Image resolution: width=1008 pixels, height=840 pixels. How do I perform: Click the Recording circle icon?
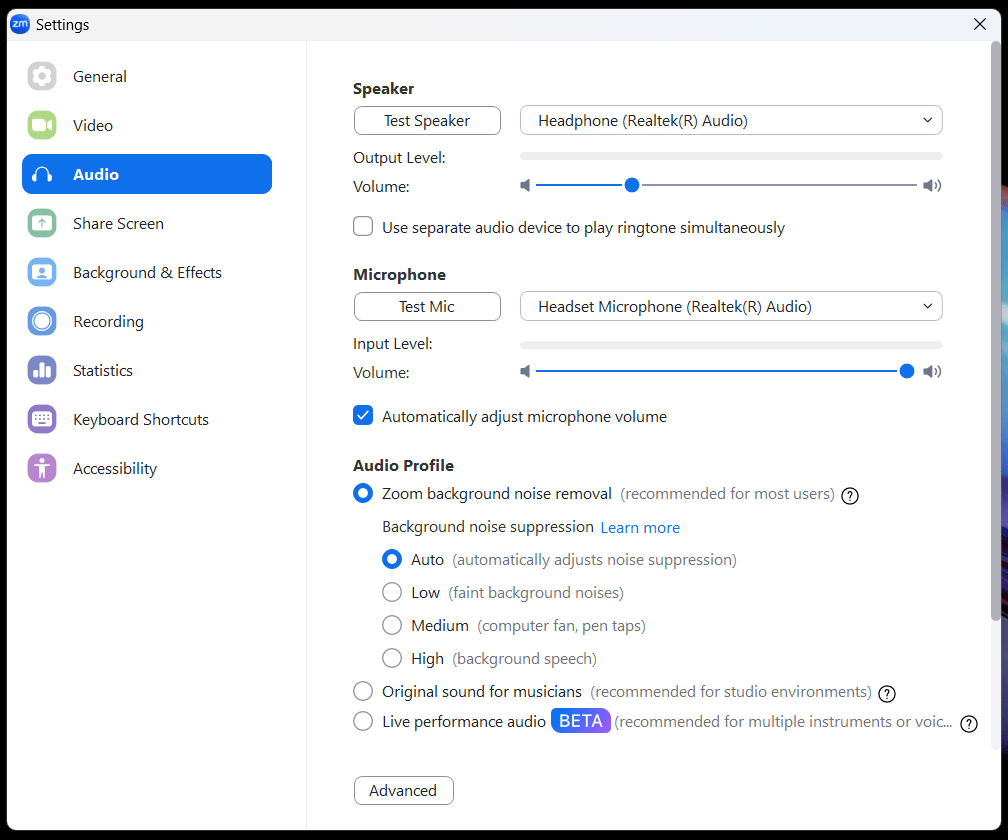point(42,321)
